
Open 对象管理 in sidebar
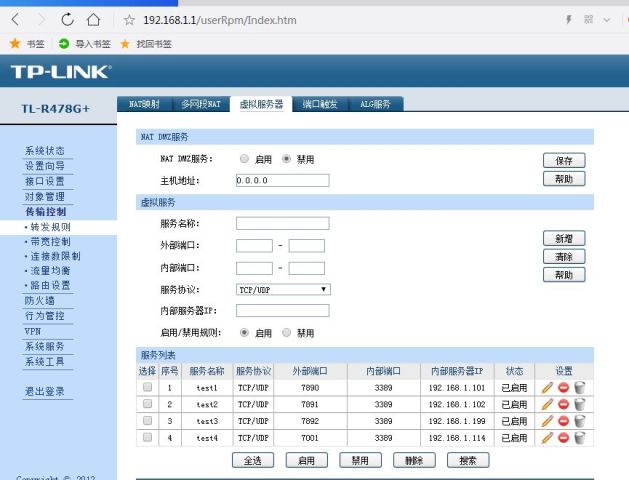[45, 196]
